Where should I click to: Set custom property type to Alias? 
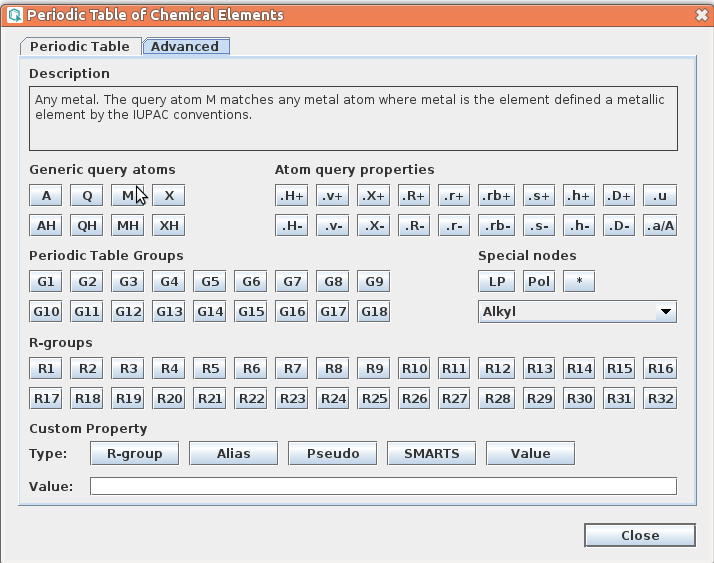pyautogui.click(x=234, y=454)
